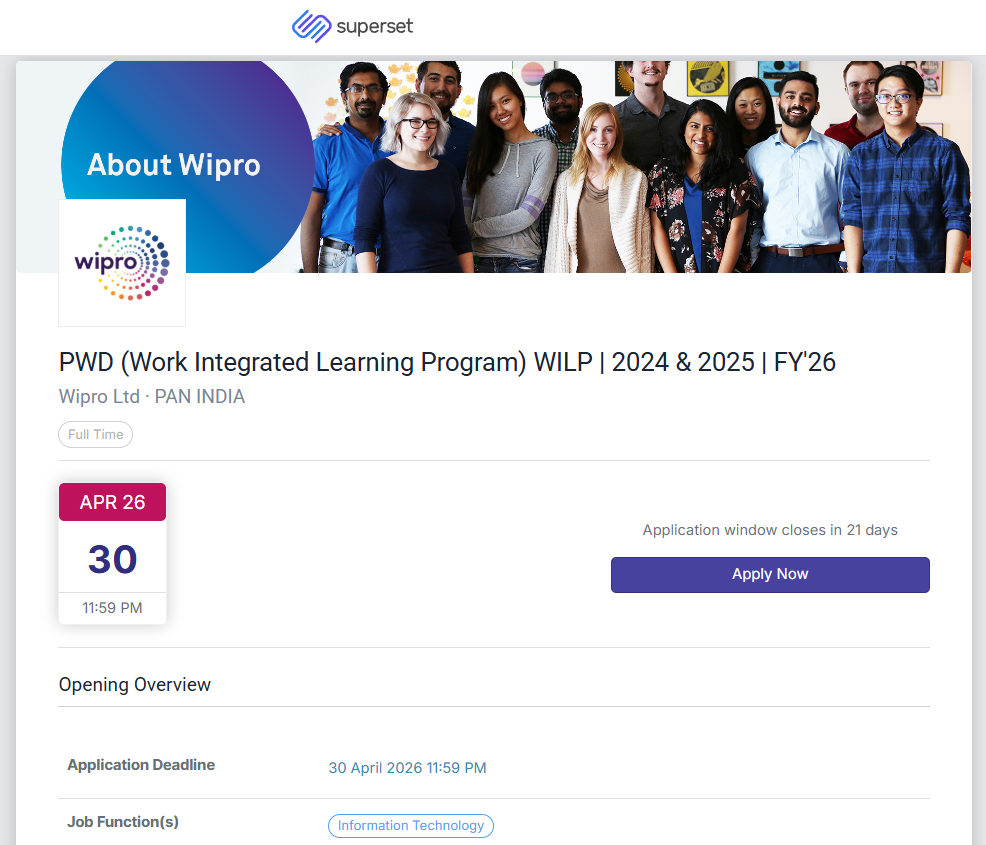Click the Full Time tag
986x845 pixels.
96,435
